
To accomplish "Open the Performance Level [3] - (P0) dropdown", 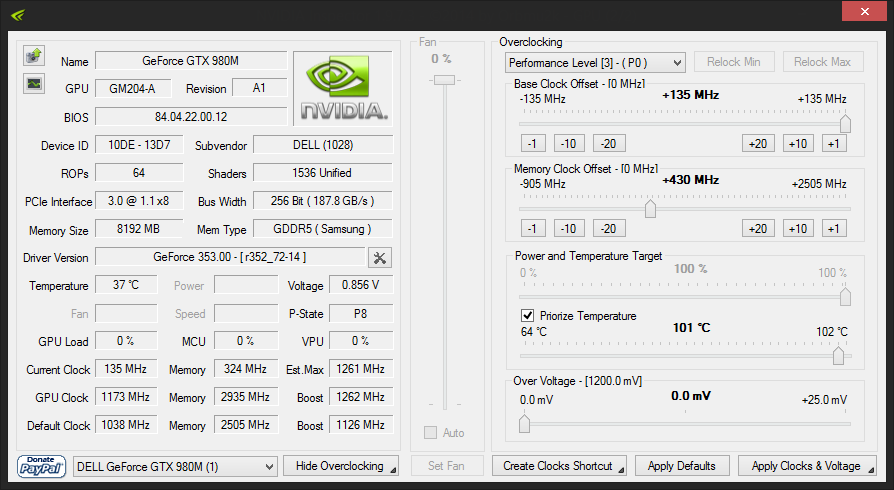I will click(595, 62).
